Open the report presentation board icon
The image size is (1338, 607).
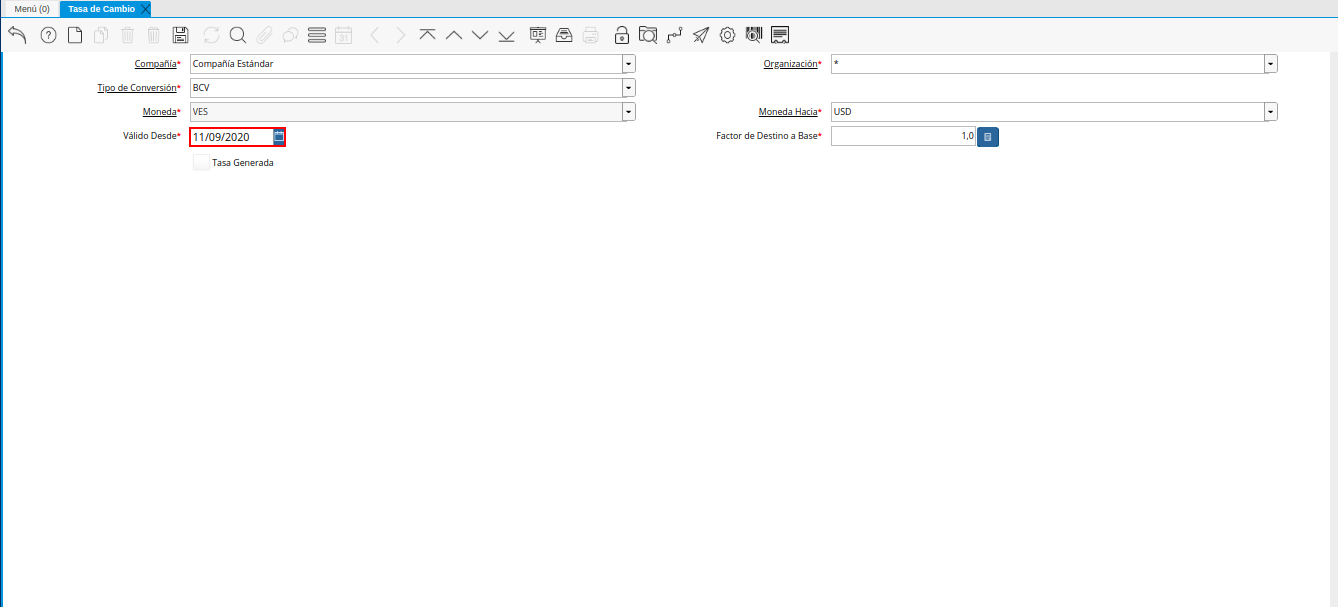click(538, 35)
